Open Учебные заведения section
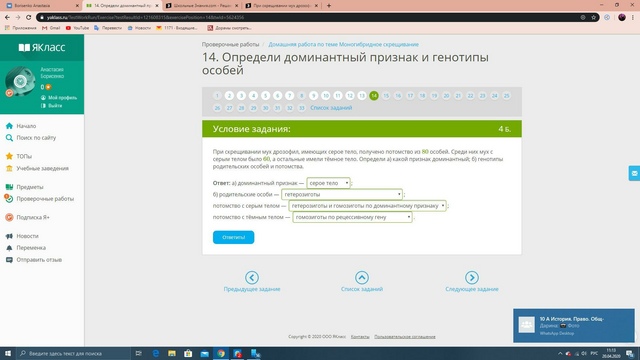Image resolution: width=640 pixels, height=360 pixels. (x=42, y=168)
